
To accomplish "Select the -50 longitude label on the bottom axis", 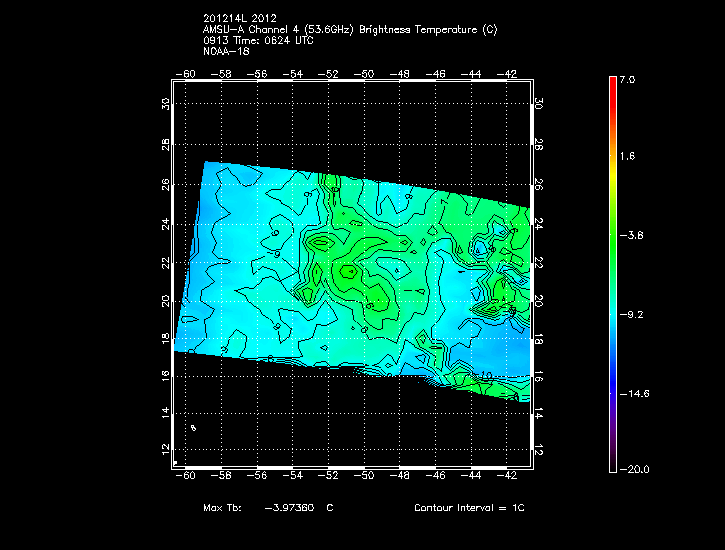I will pyautogui.click(x=366, y=477).
